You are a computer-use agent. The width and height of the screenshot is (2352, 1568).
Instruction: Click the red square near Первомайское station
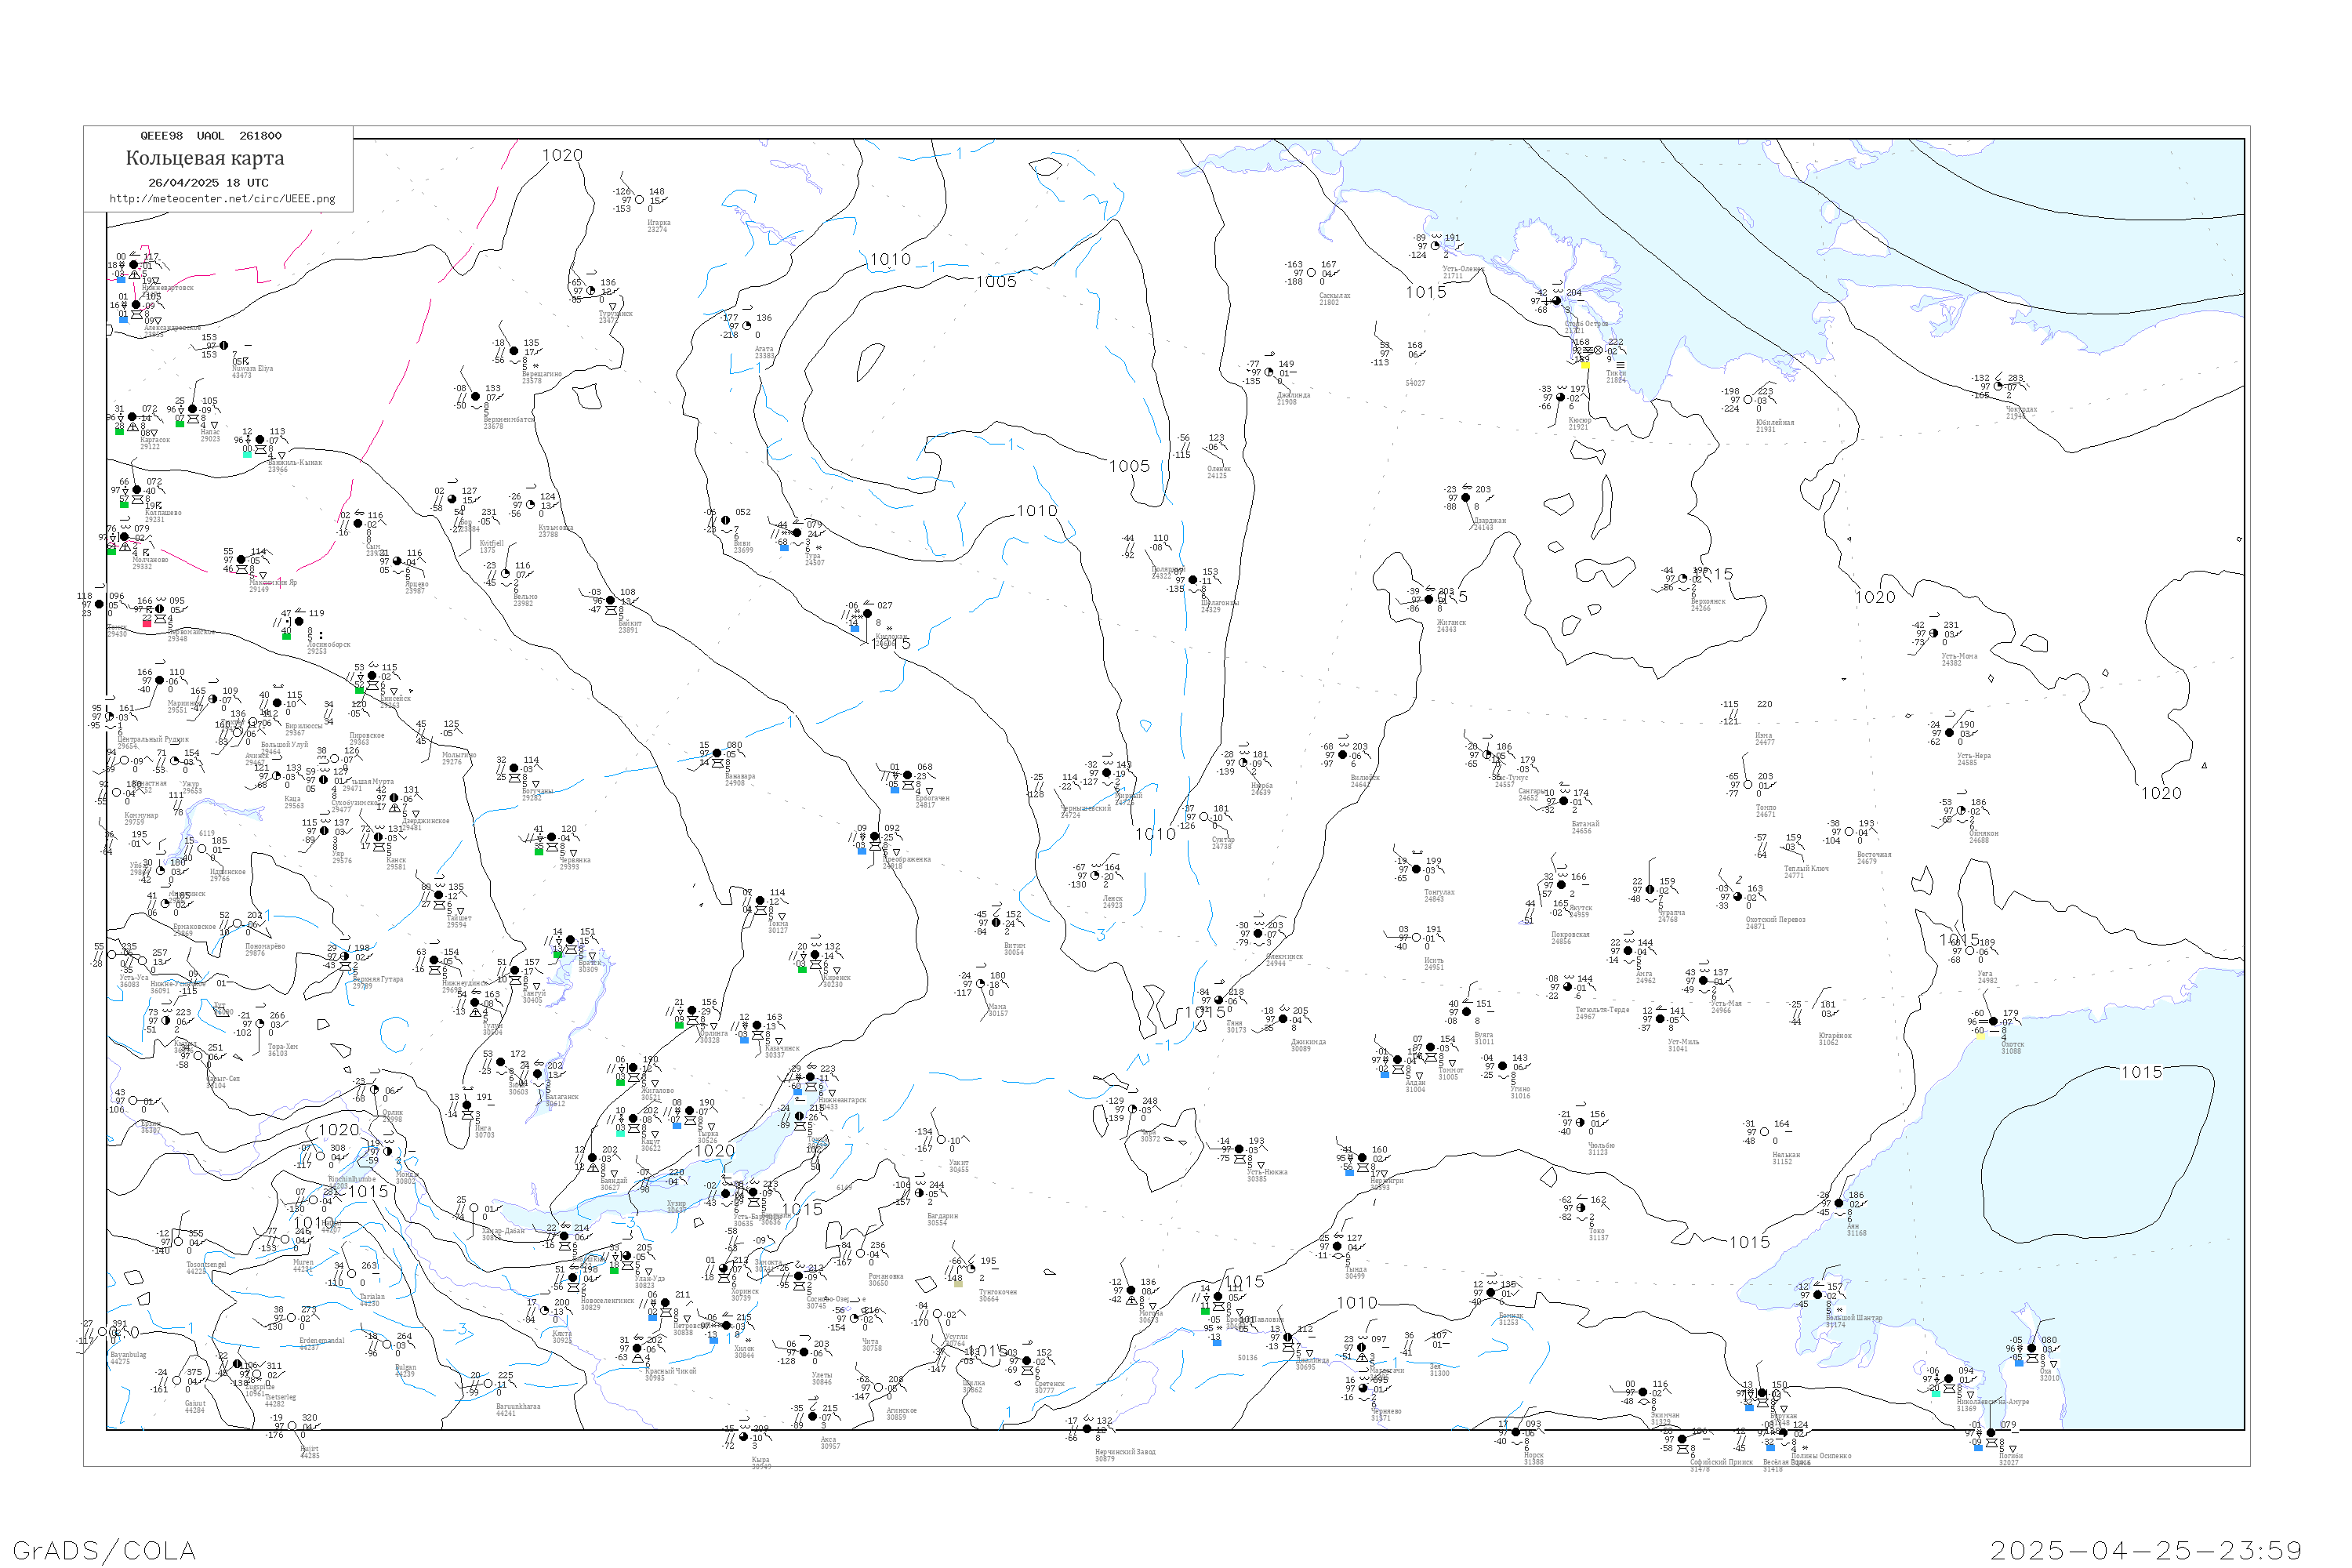pyautogui.click(x=147, y=623)
